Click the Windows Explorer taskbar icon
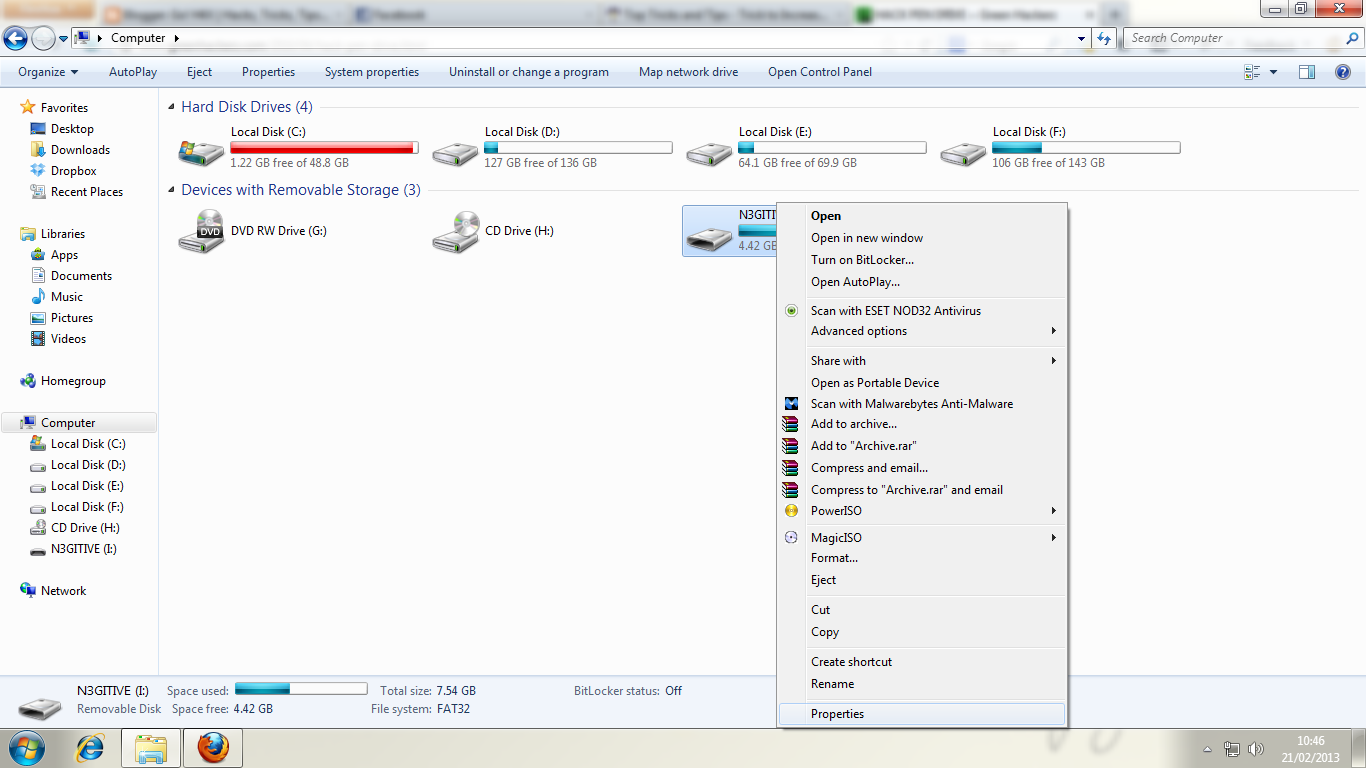Screen dimensions: 1366x768 click(x=151, y=747)
